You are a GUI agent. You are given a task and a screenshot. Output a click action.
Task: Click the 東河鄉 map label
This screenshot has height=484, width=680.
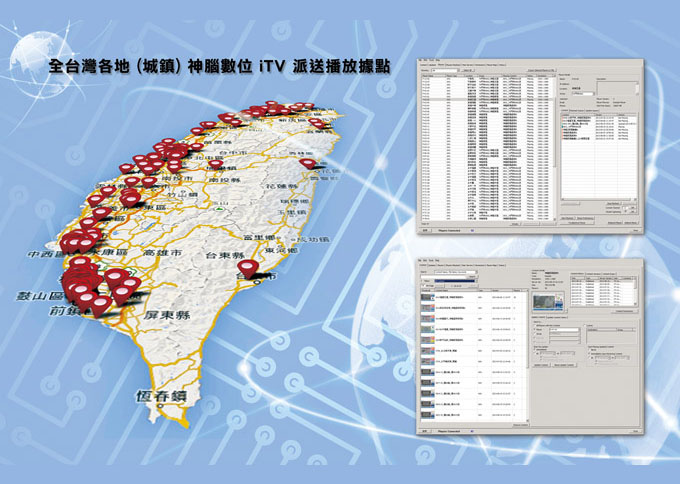[281, 251]
